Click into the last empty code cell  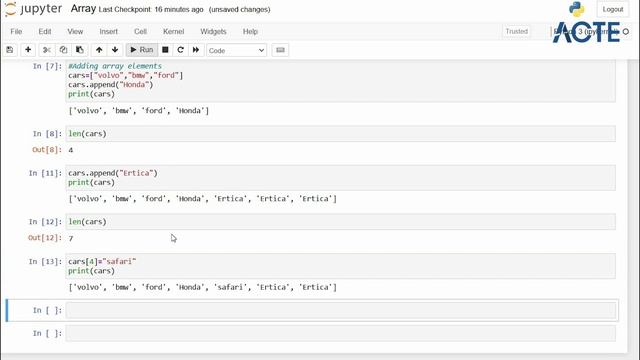(340, 333)
